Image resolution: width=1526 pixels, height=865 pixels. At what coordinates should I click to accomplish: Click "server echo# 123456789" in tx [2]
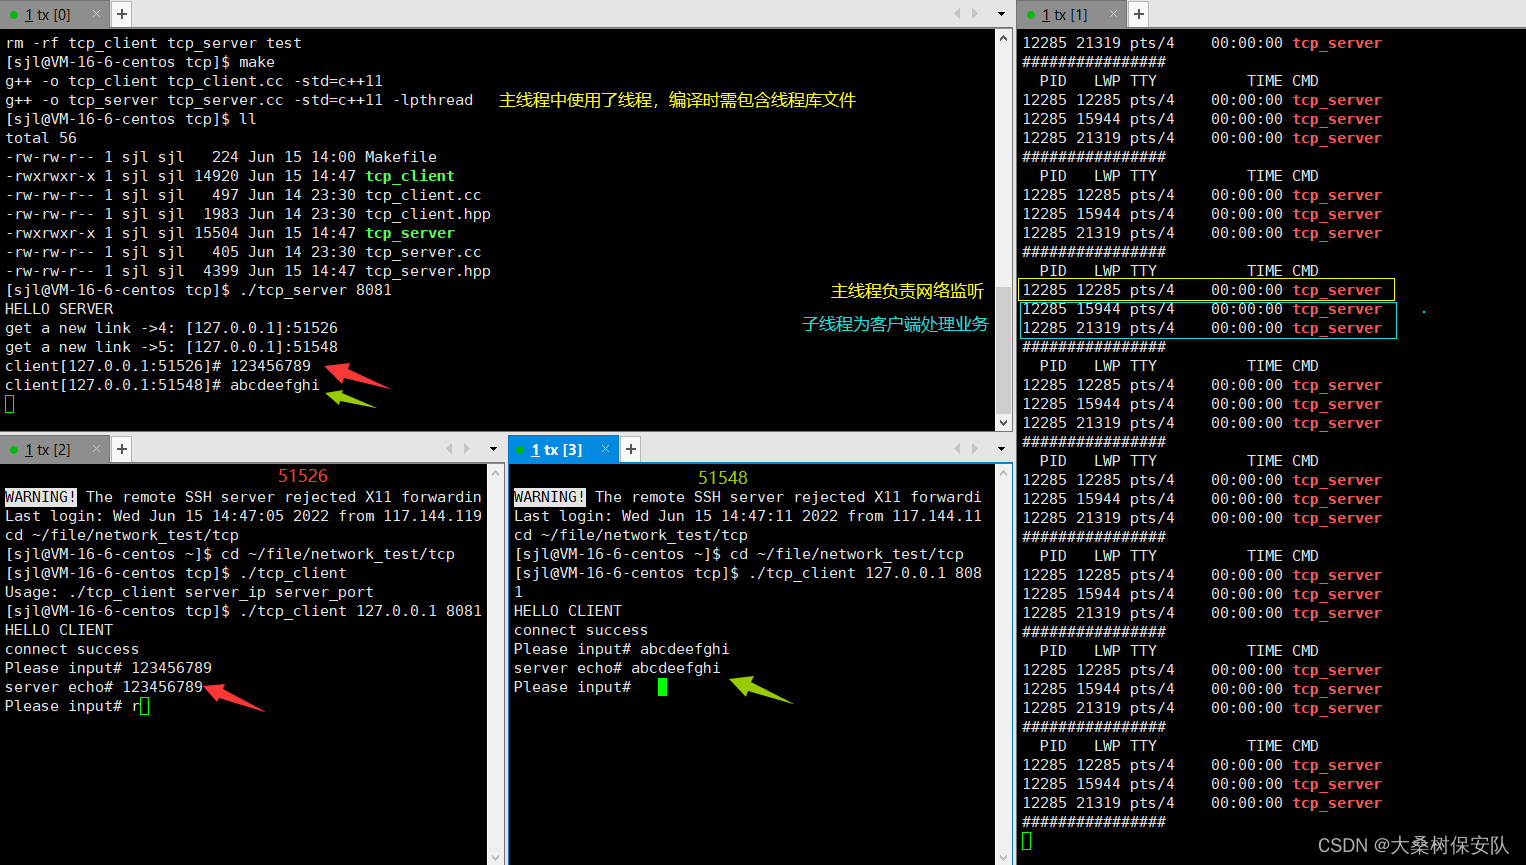tap(104, 687)
